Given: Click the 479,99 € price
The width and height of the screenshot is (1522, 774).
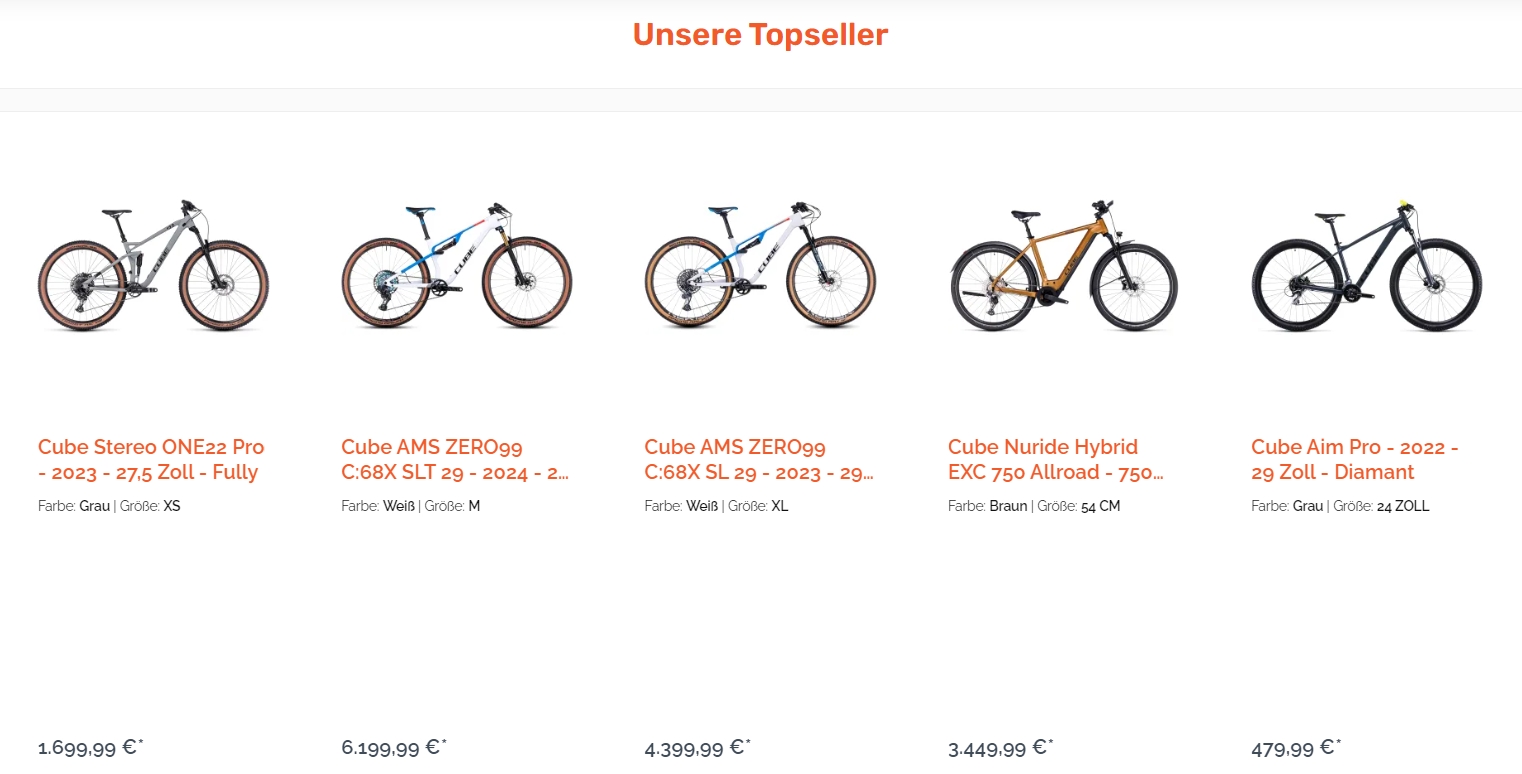Looking at the screenshot, I should click(x=1297, y=747).
